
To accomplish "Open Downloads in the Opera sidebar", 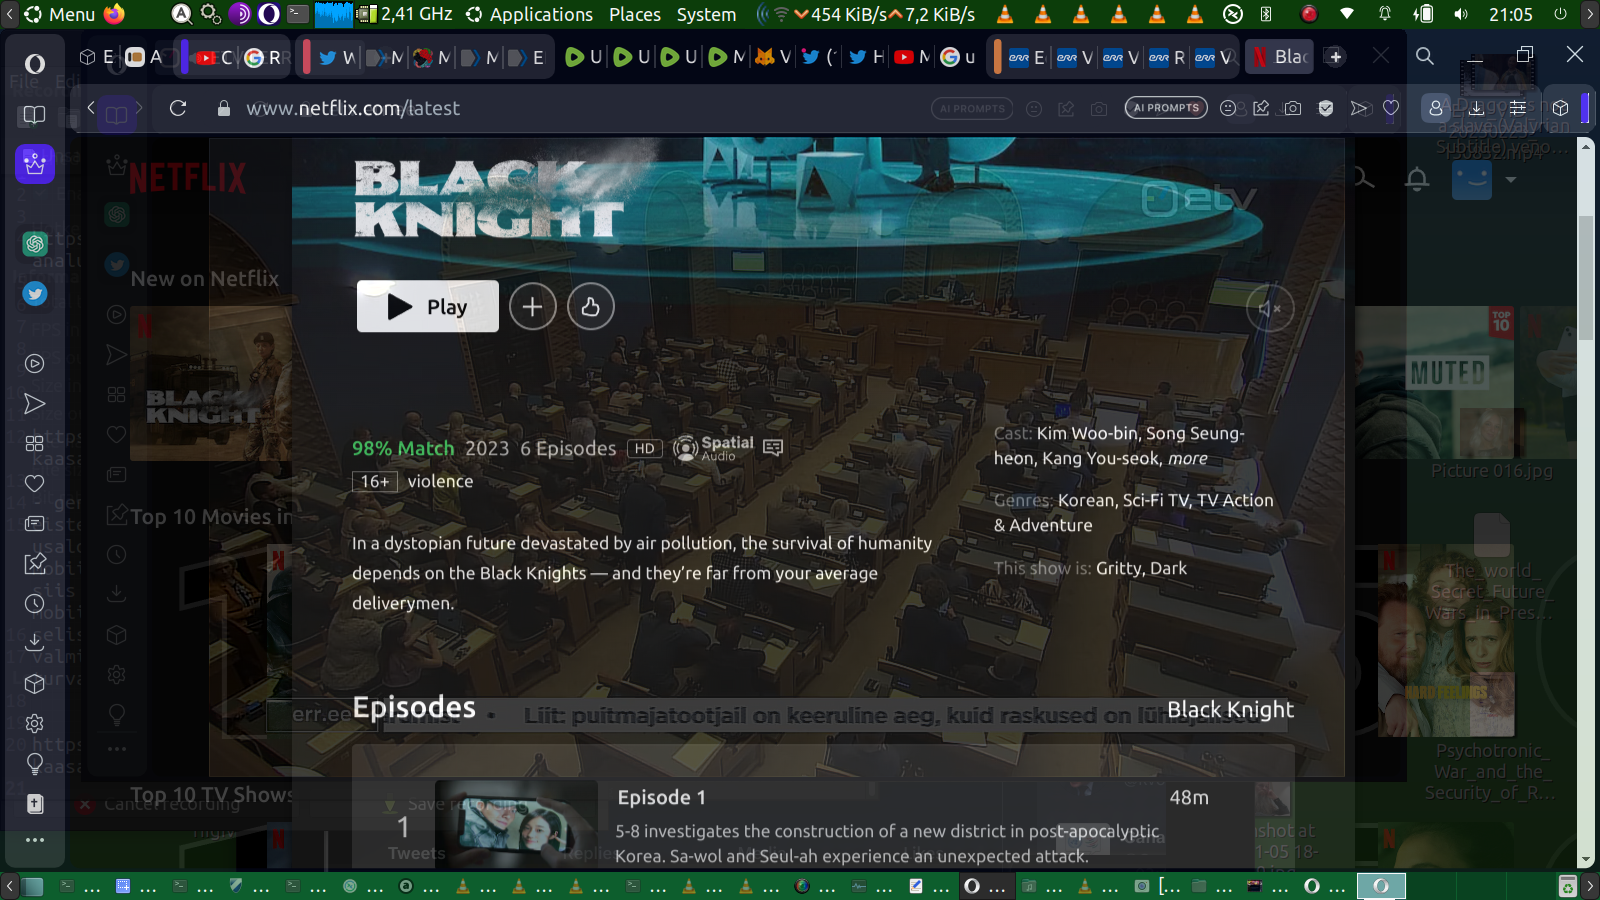I will click(x=35, y=643).
